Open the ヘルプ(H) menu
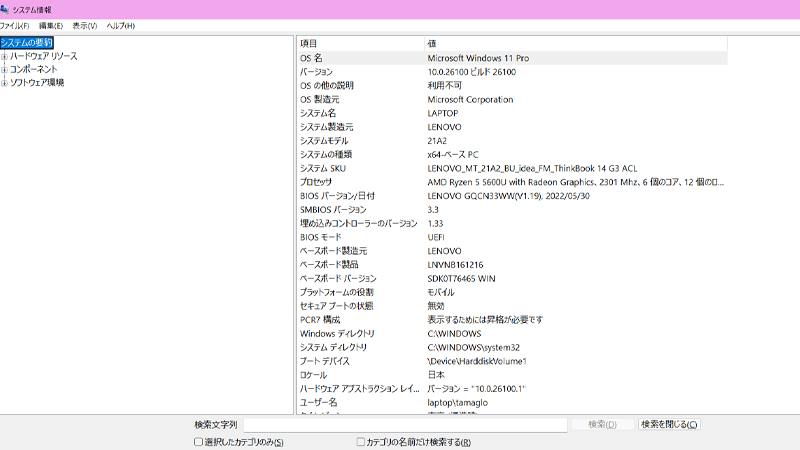Image resolution: width=800 pixels, height=450 pixels. click(x=120, y=26)
